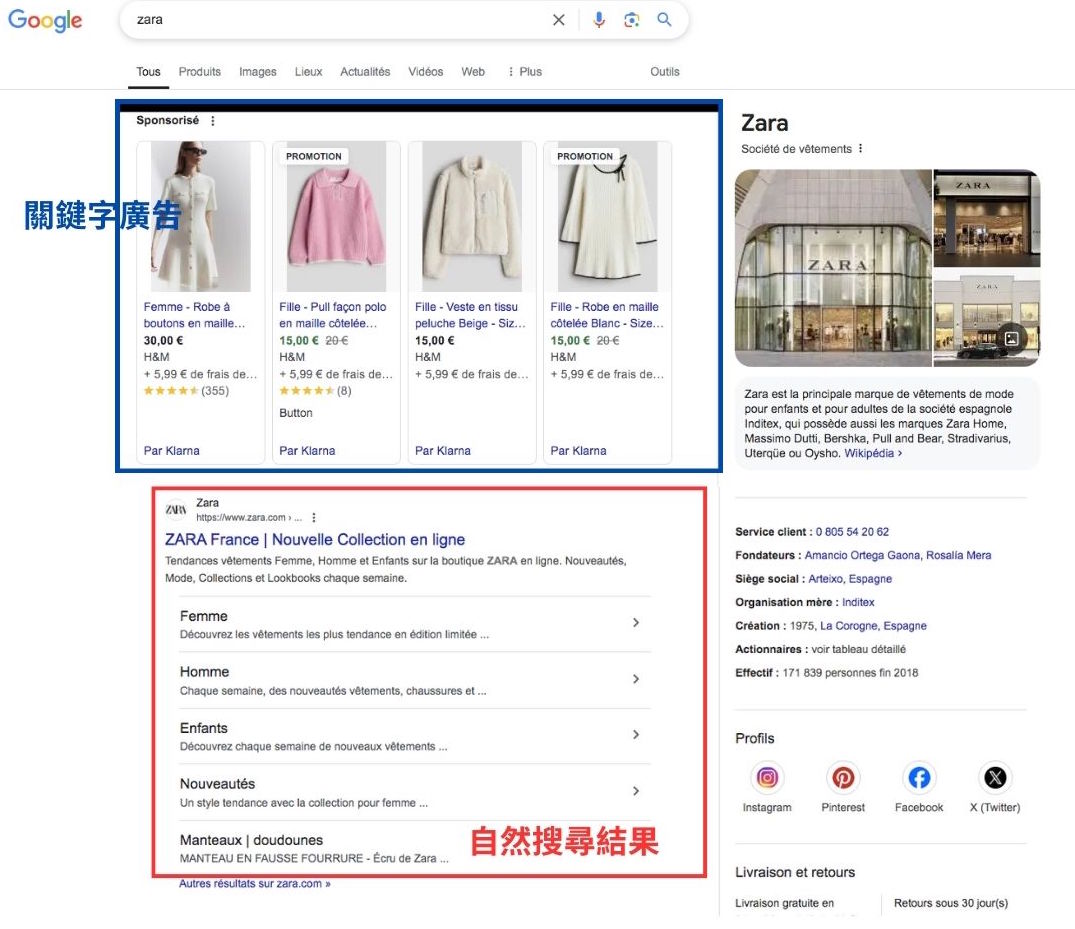Expand the Nouveautés sitelink chevron
Viewport: 1075px width, 929px height.
(x=636, y=791)
